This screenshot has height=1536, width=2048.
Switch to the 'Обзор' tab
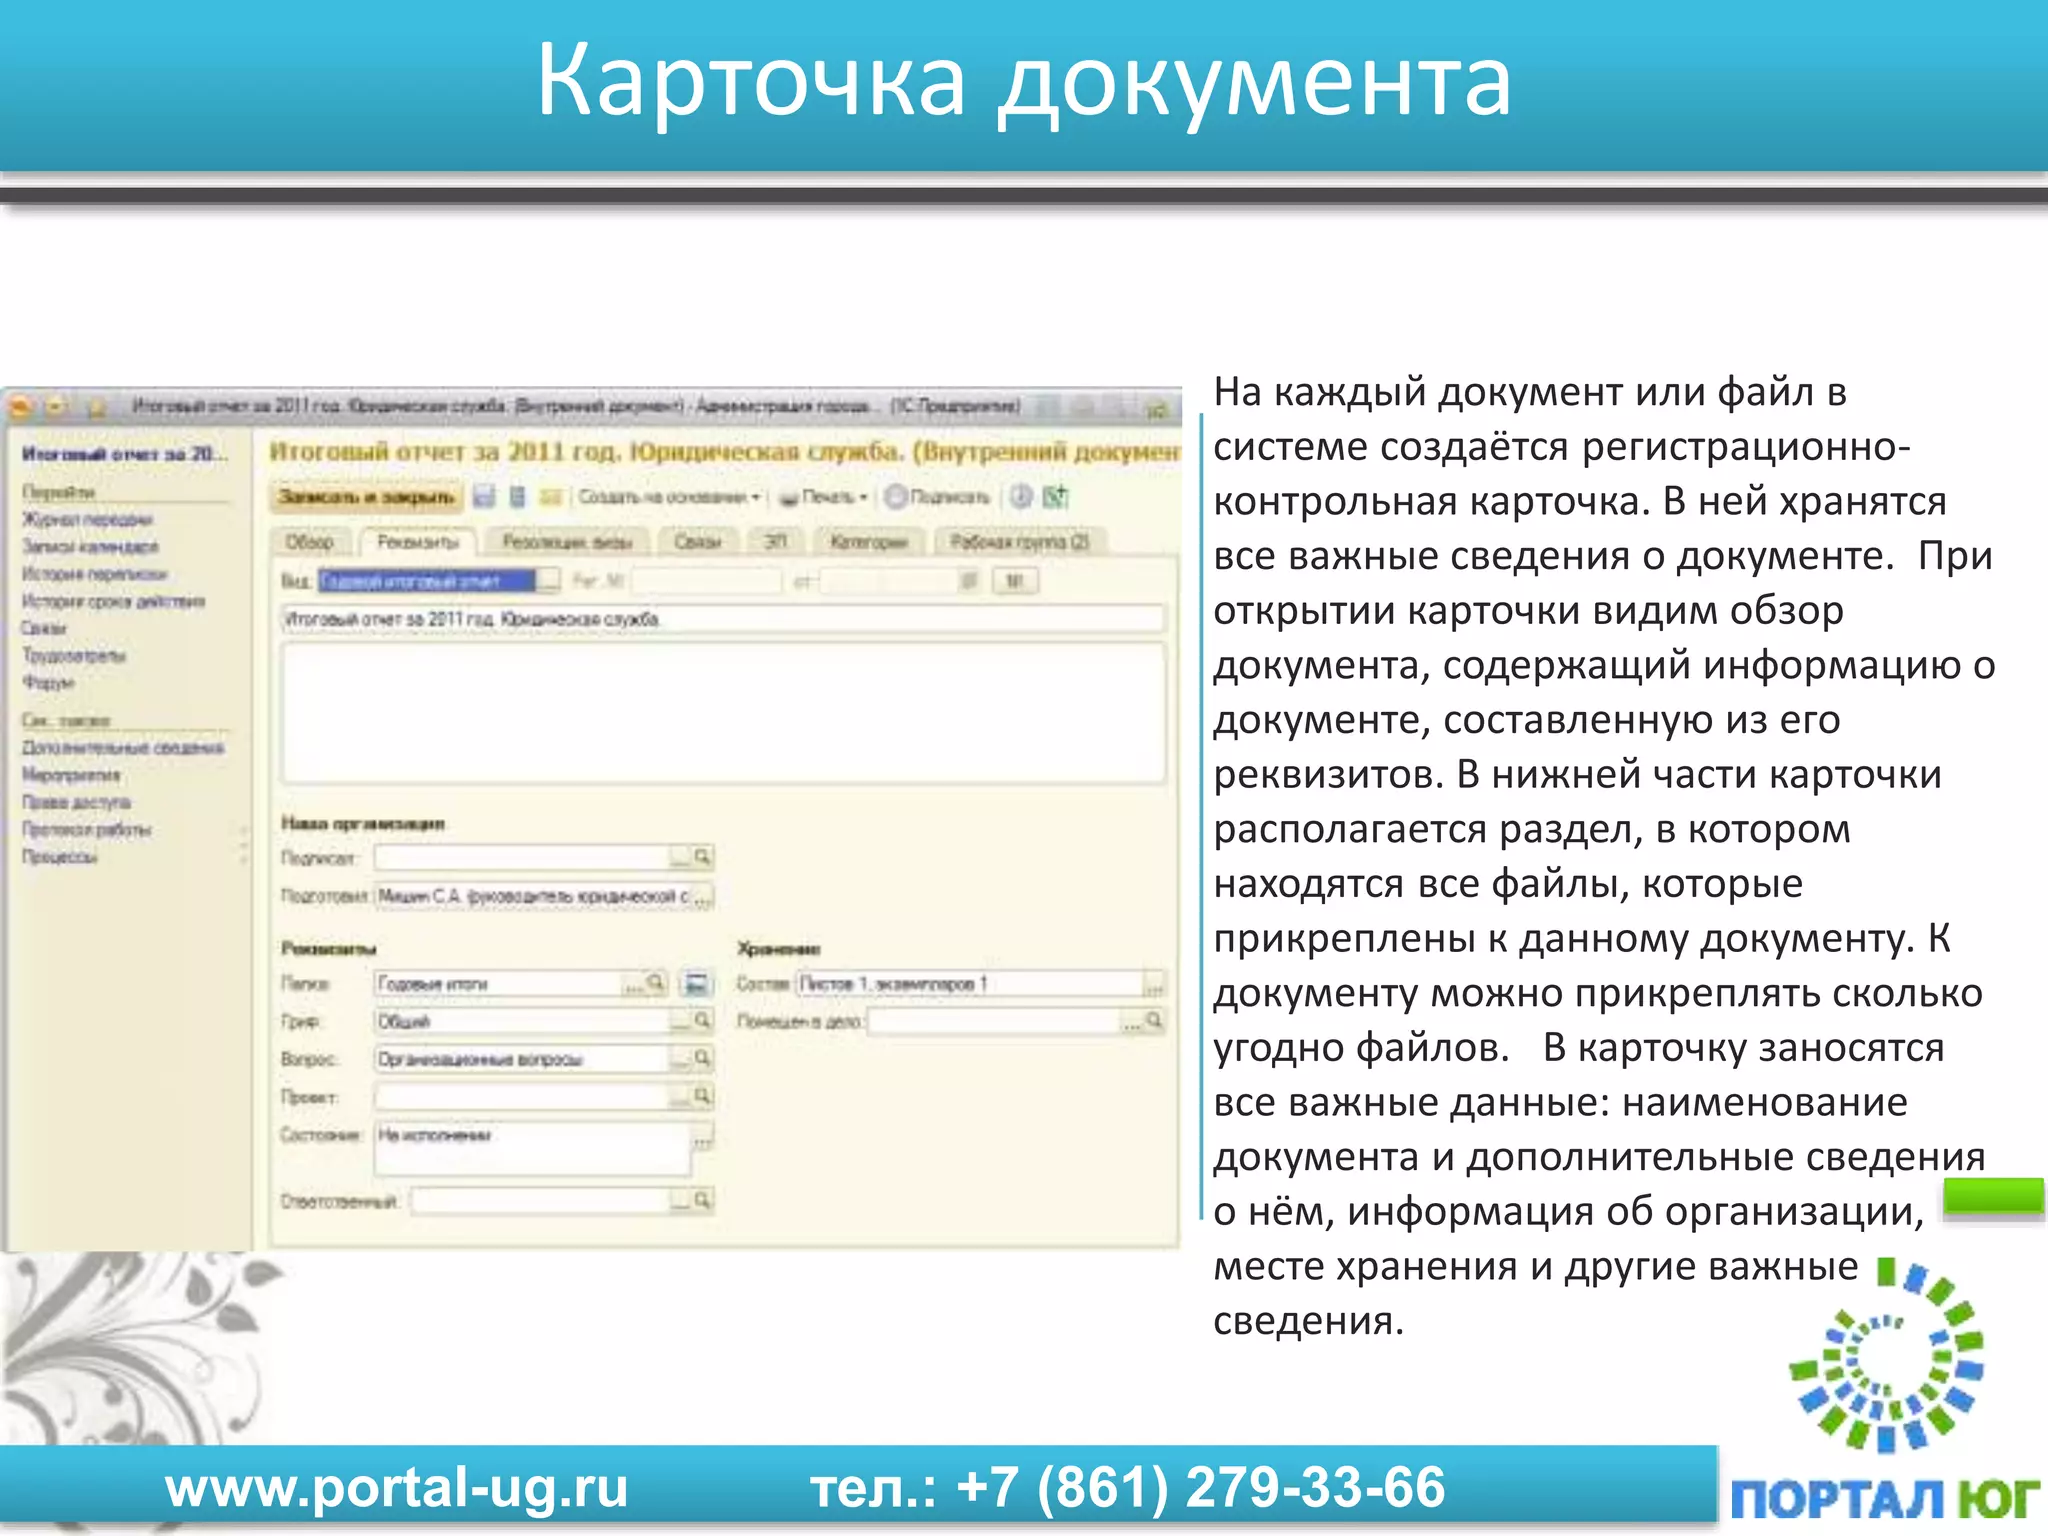(310, 542)
